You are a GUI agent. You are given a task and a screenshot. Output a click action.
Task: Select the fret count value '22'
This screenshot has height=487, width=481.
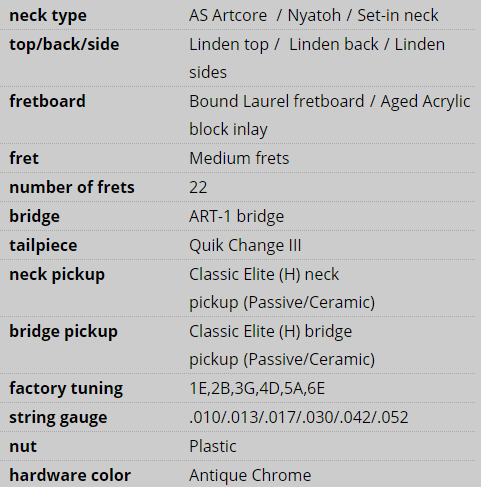click(x=198, y=187)
